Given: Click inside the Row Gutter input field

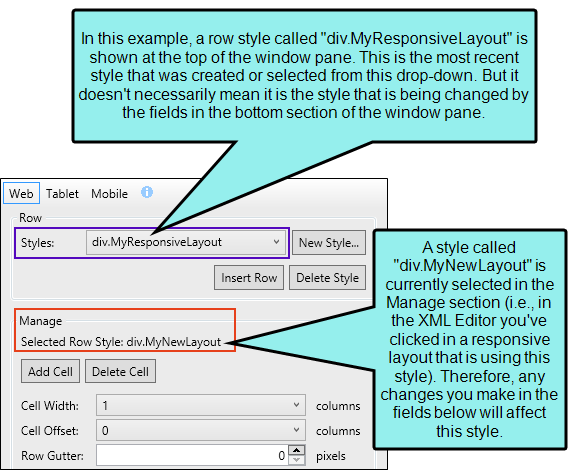Looking at the screenshot, I should coord(192,455).
